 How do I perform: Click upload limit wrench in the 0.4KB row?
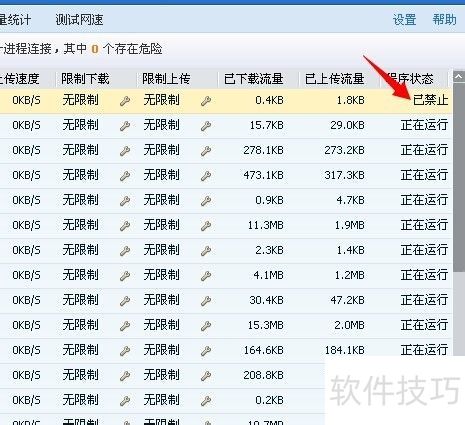click(206, 101)
